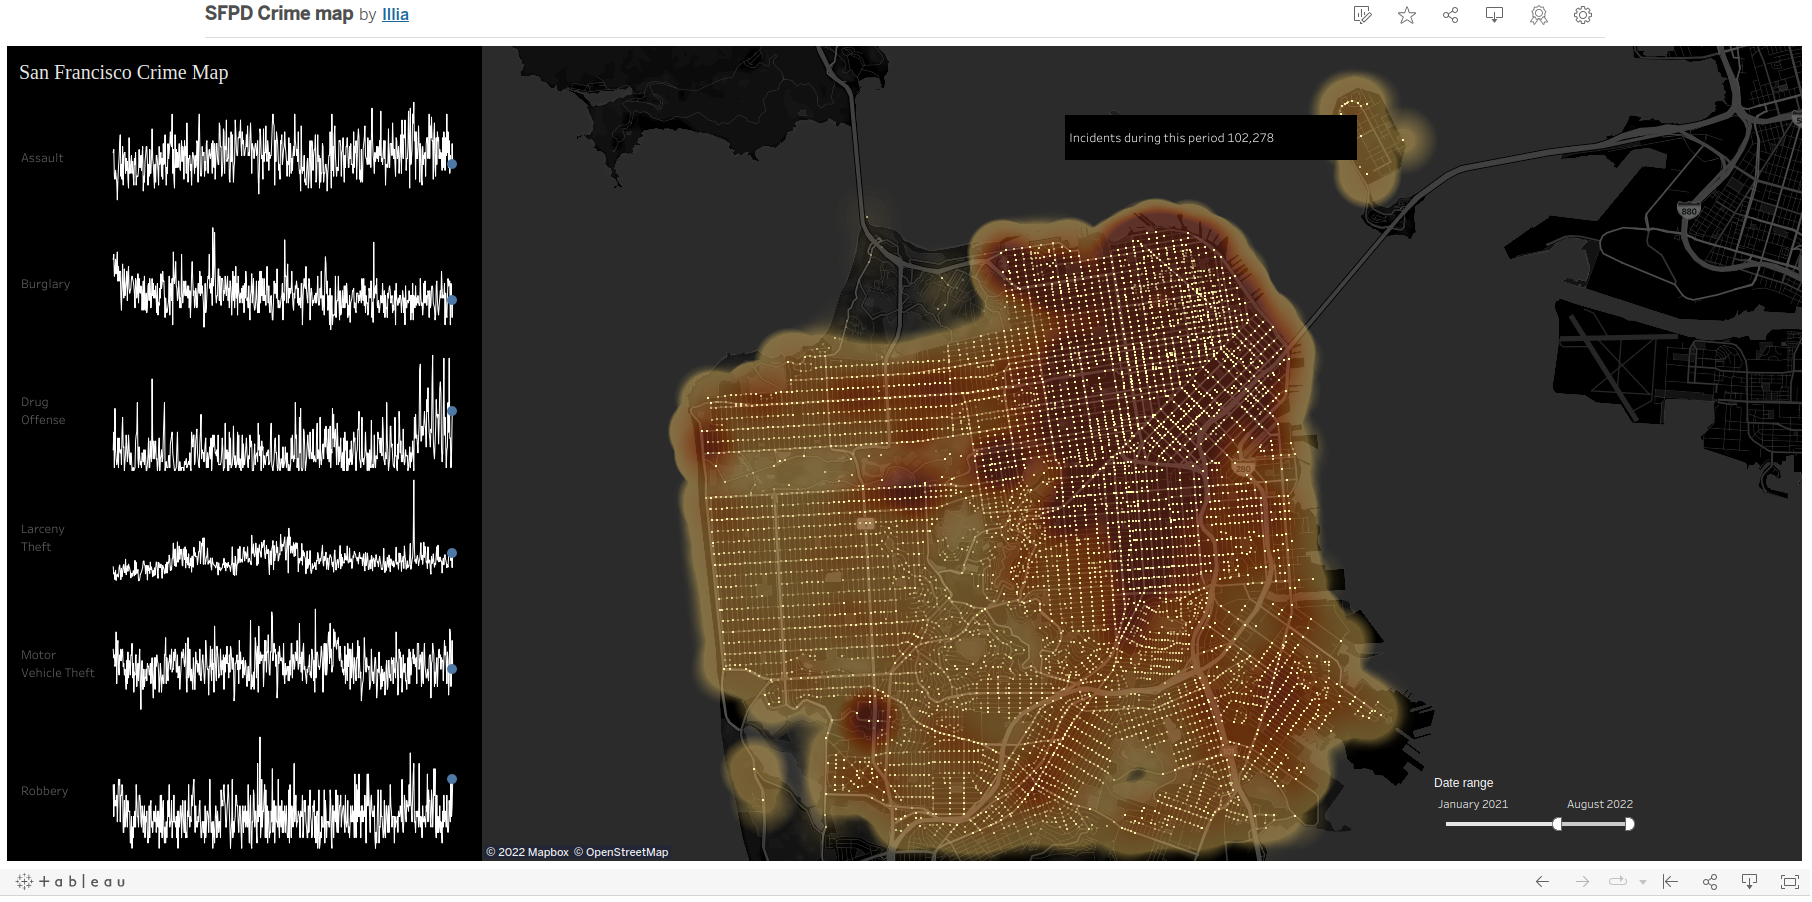Share the SFPD Crime map

(1451, 15)
